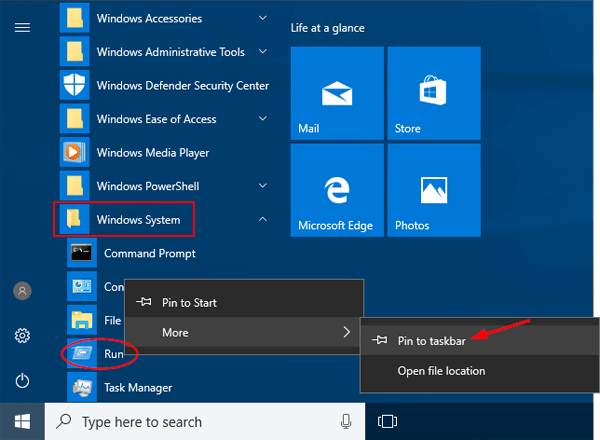Expand the hamburger menu in Start
The image size is (600, 440).
click(22, 27)
